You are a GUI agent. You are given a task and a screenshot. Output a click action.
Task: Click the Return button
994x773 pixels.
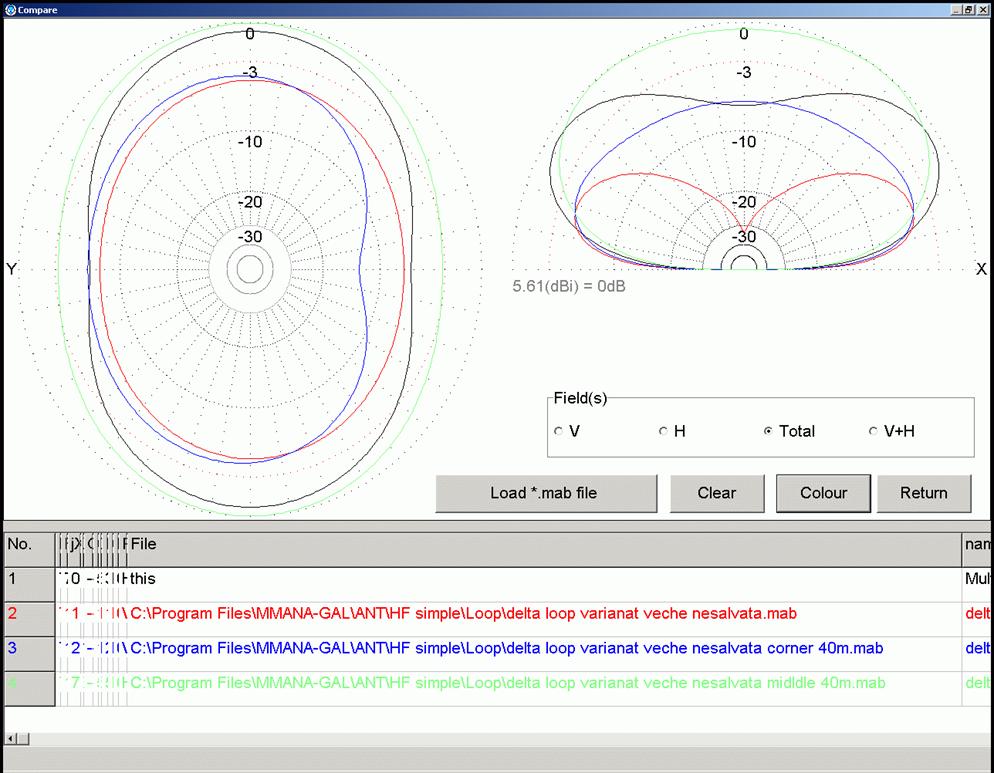pos(924,493)
